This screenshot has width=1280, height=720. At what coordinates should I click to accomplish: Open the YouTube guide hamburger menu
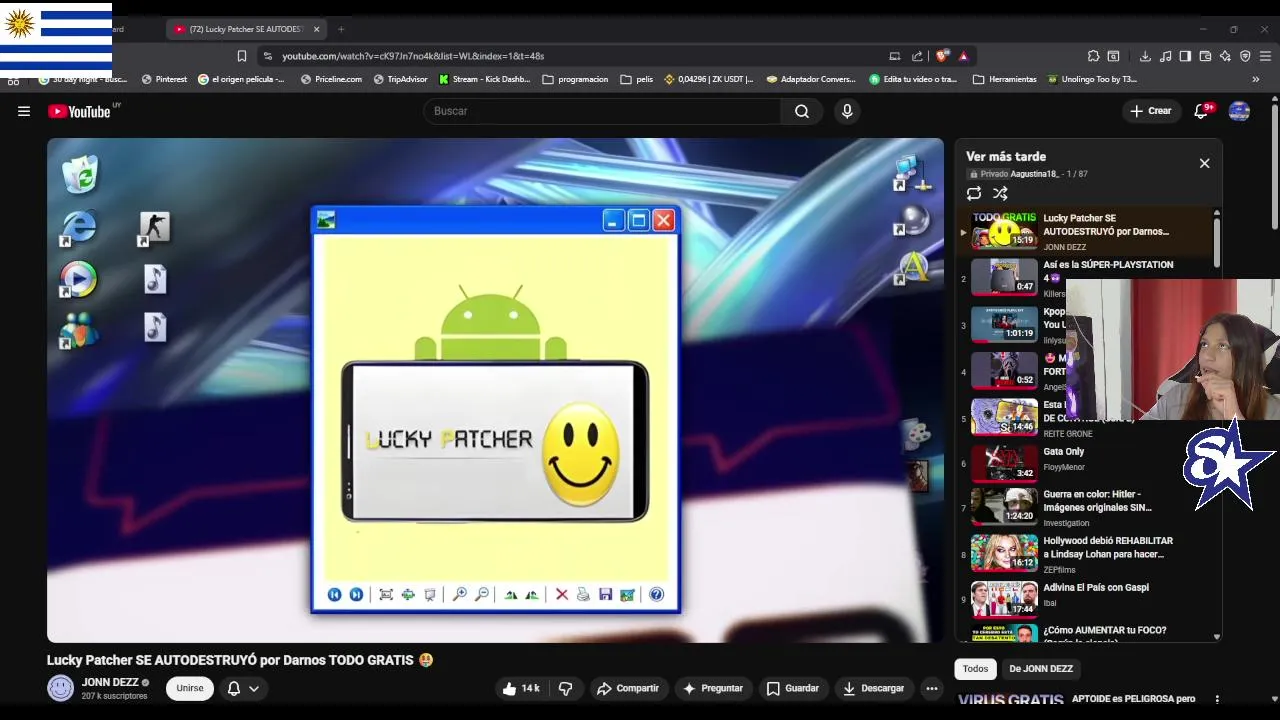24,111
